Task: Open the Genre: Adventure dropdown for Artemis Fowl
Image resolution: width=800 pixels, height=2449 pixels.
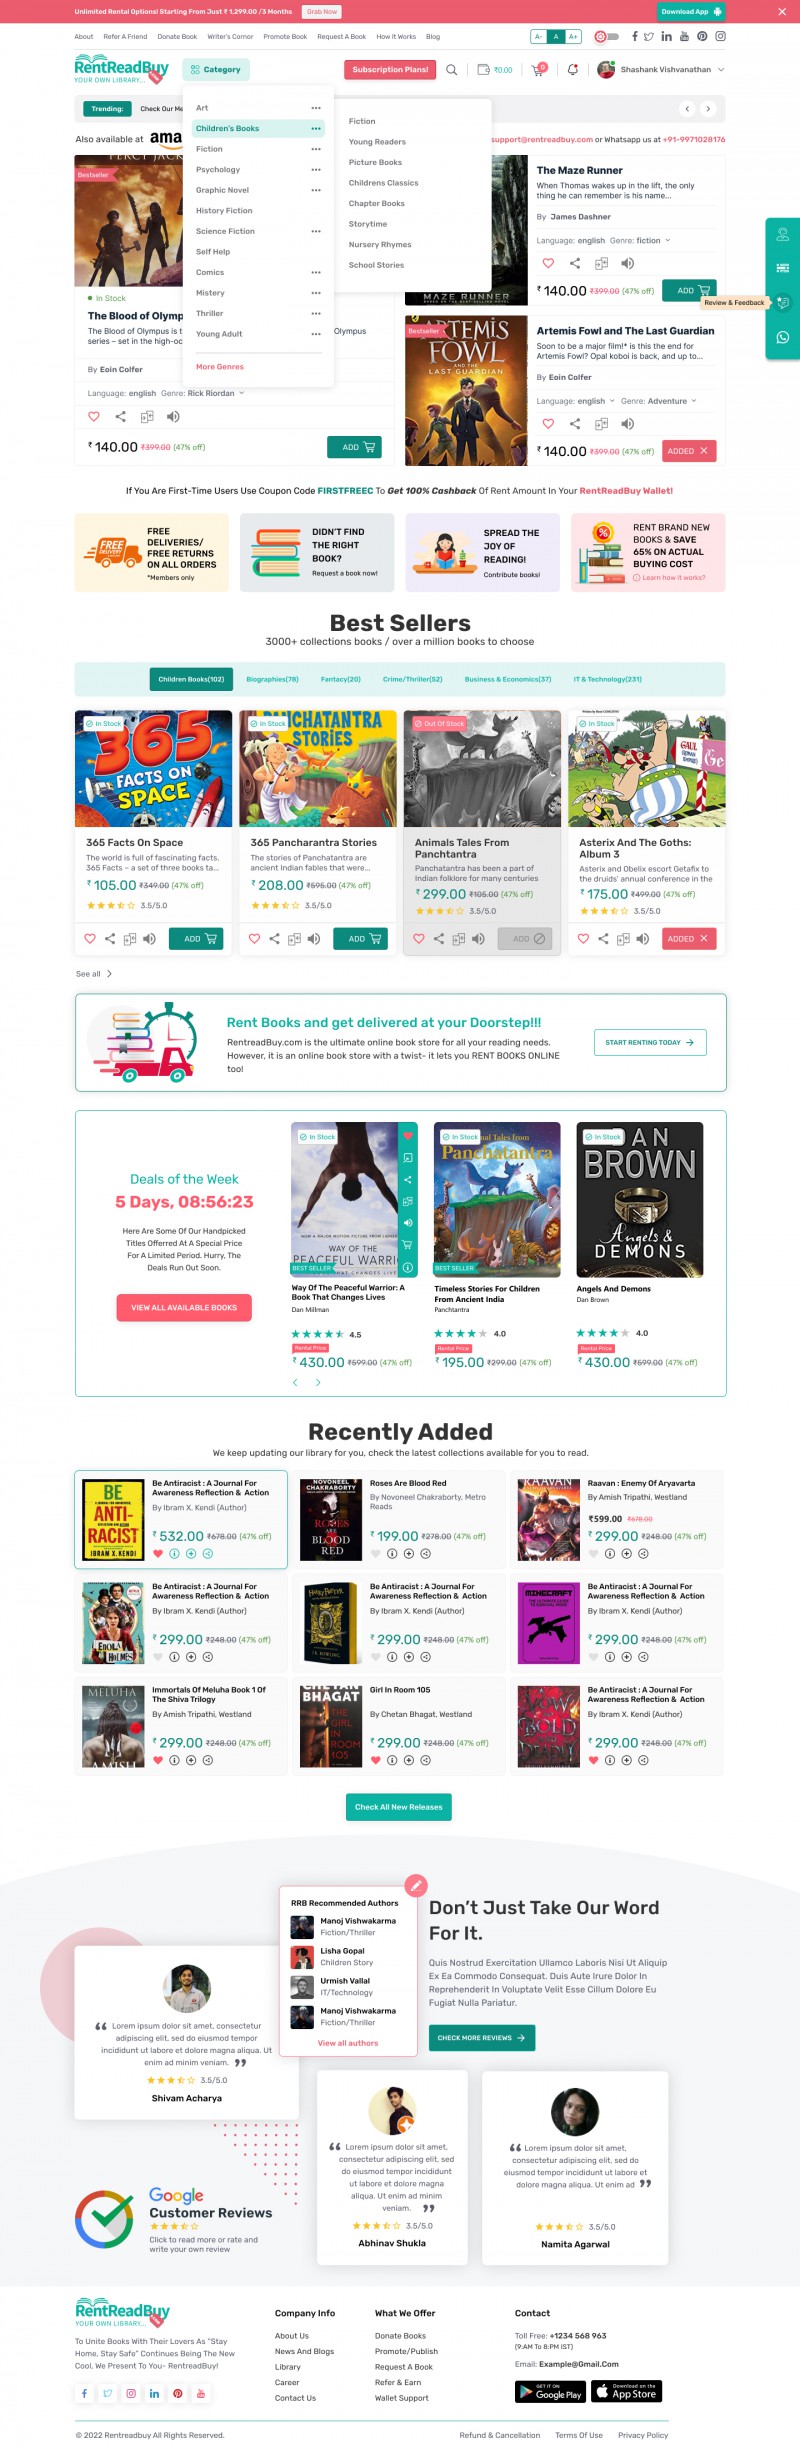Action: click(659, 401)
